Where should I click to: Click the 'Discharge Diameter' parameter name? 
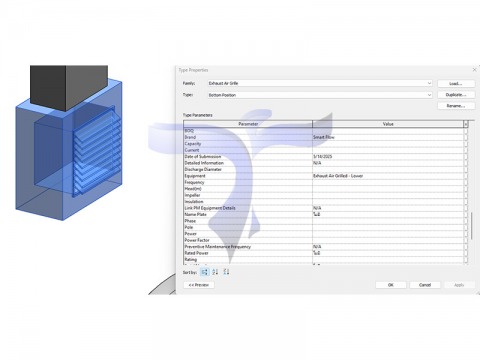203,169
